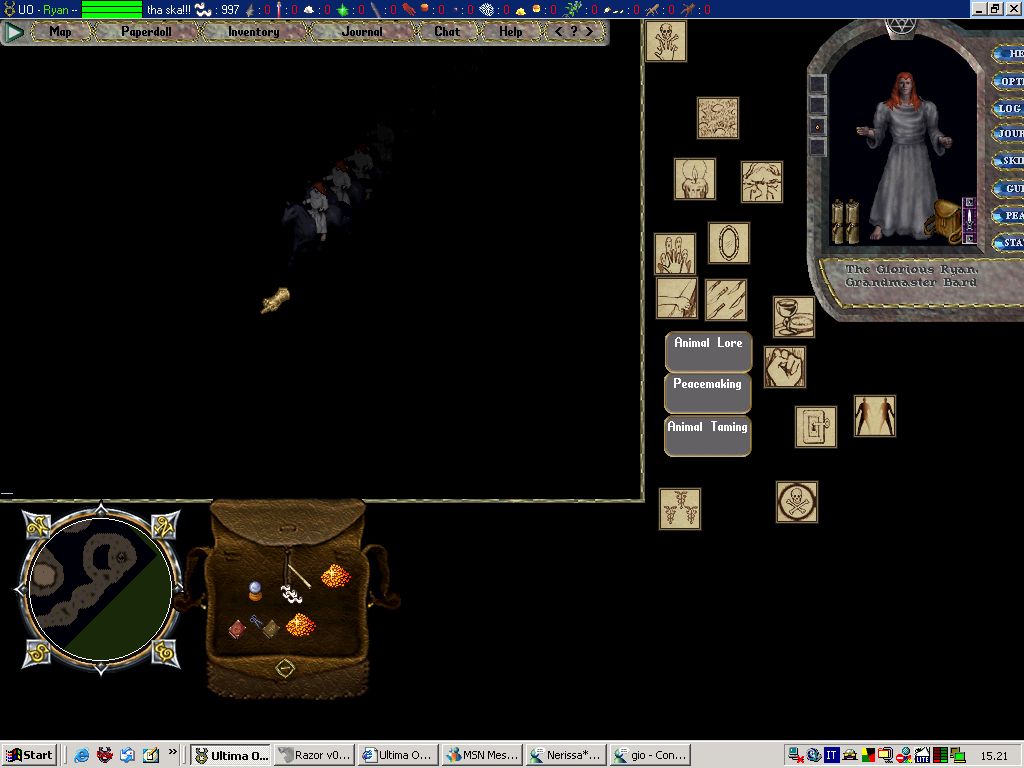
Task: Switch to the Razor taskbar window
Action: [315, 755]
